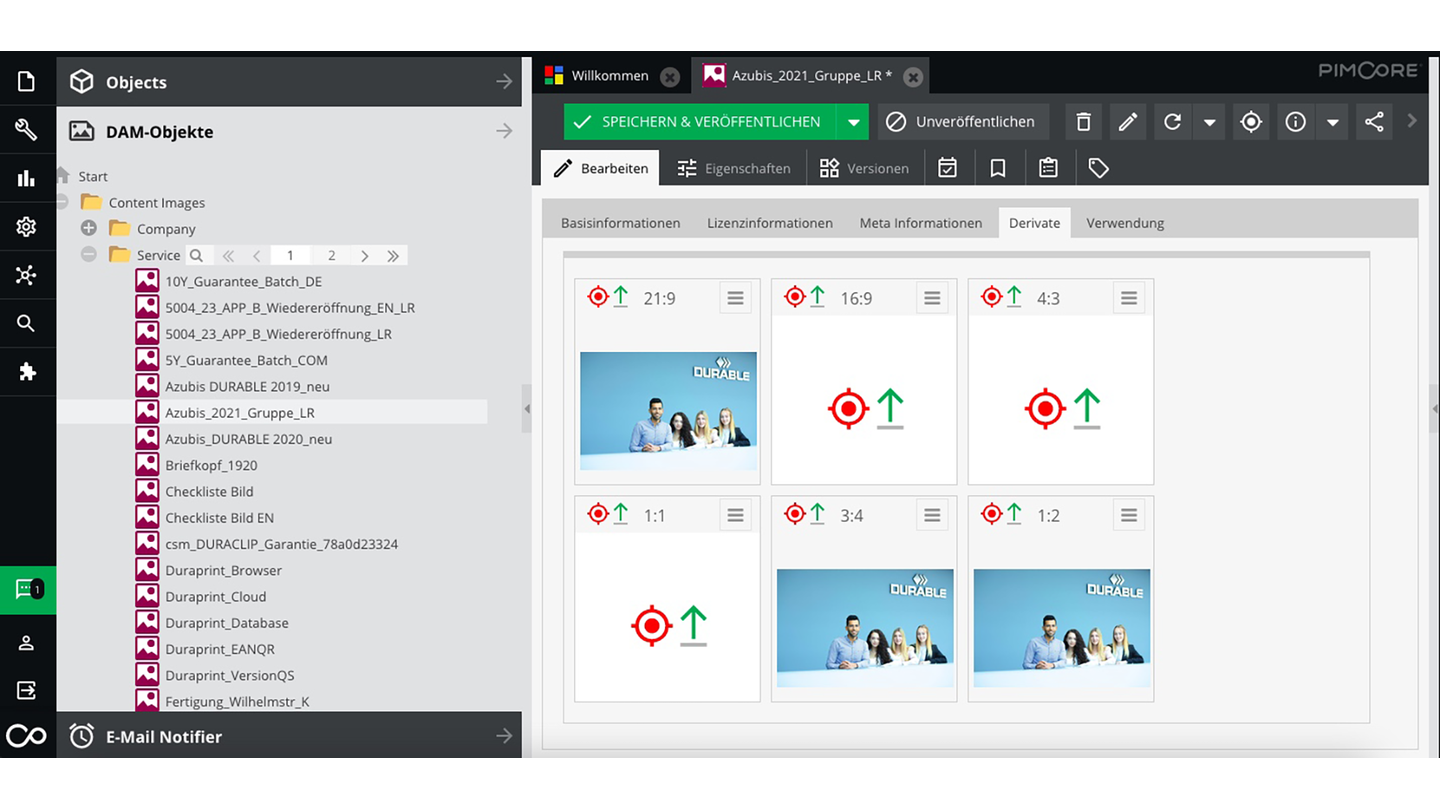Click the rename pencil icon in toolbar
The height and width of the screenshot is (810, 1440).
click(x=1128, y=122)
